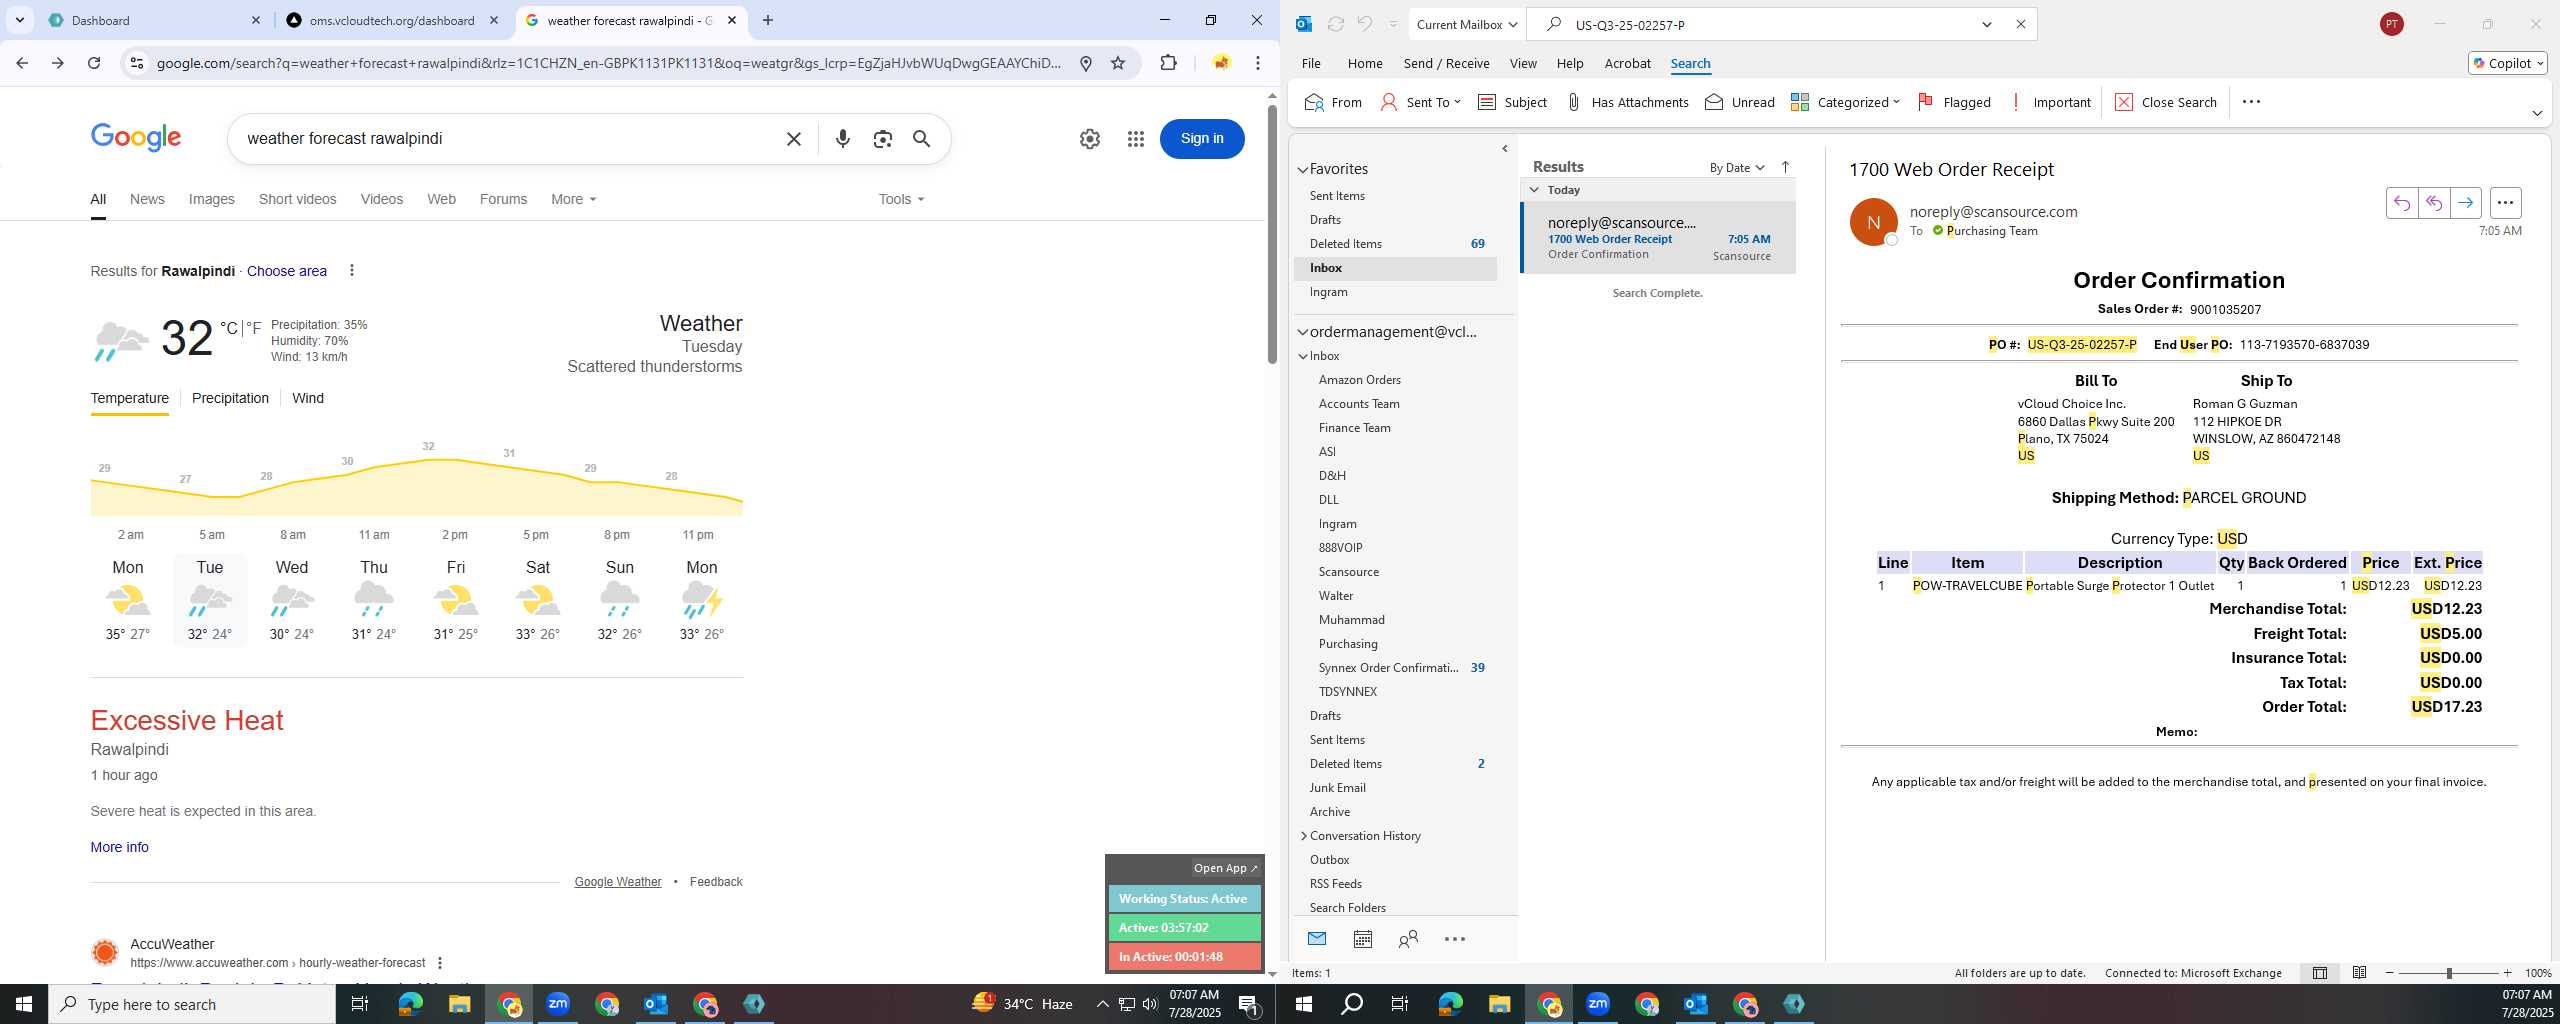
Task: Adjust the Outlook zoom slider handle
Action: point(2449,973)
